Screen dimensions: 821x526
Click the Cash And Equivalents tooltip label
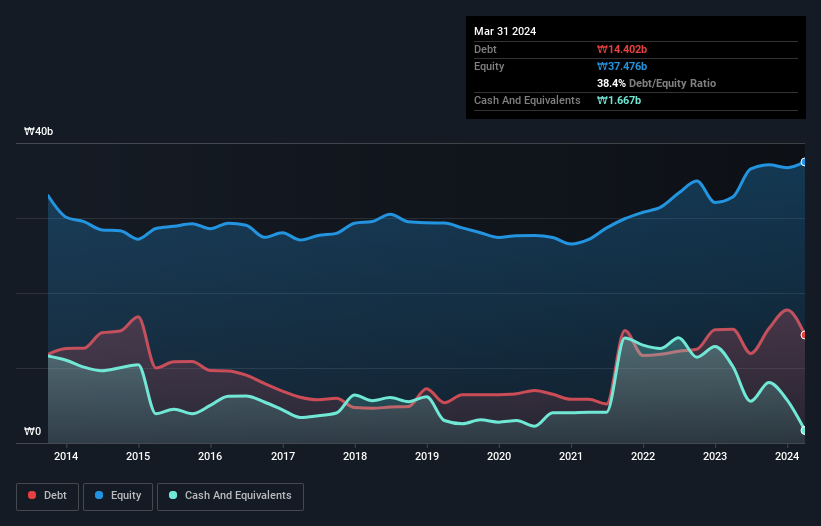[x=527, y=100]
